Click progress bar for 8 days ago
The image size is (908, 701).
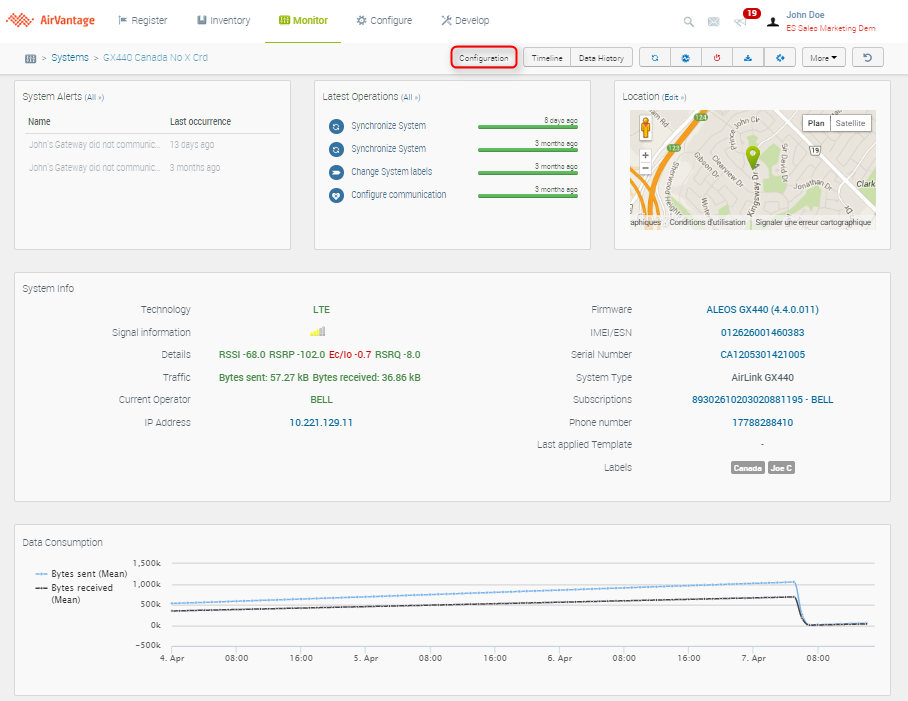[x=528, y=127]
